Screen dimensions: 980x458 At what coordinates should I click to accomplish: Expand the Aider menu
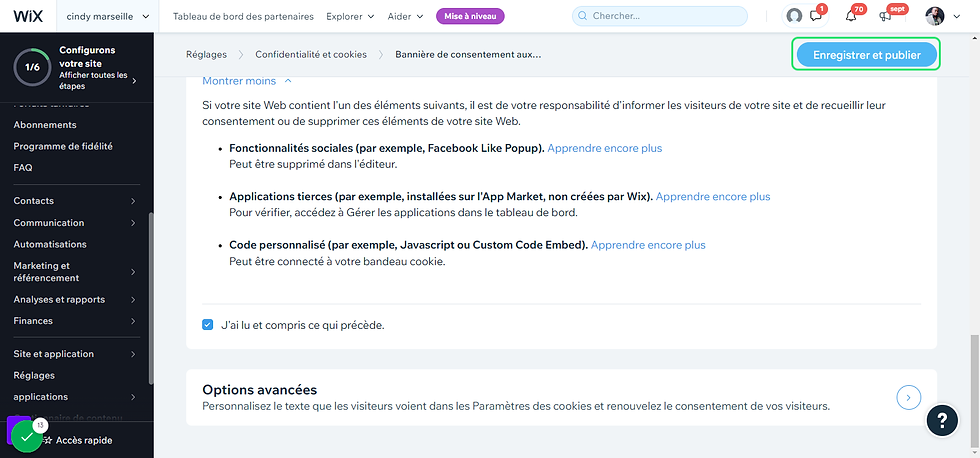click(x=405, y=16)
